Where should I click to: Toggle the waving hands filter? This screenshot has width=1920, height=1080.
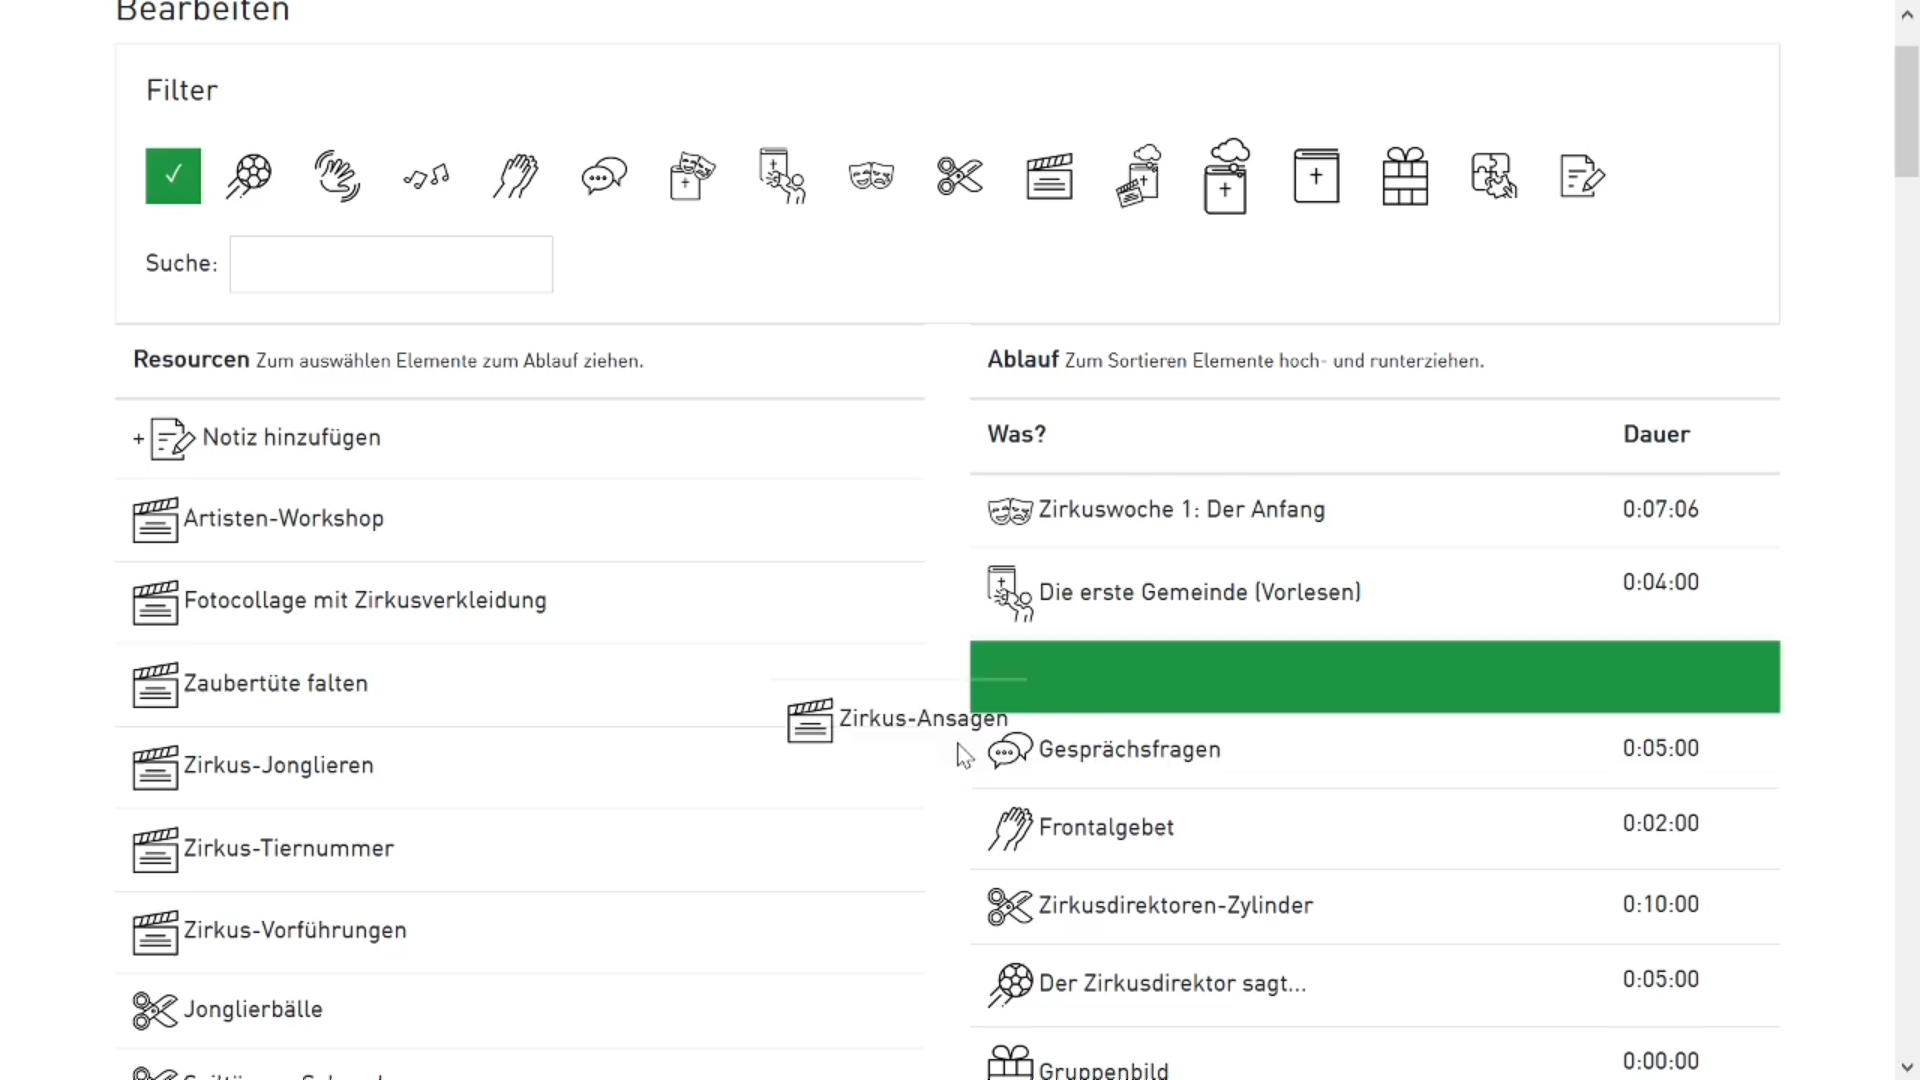coord(337,176)
